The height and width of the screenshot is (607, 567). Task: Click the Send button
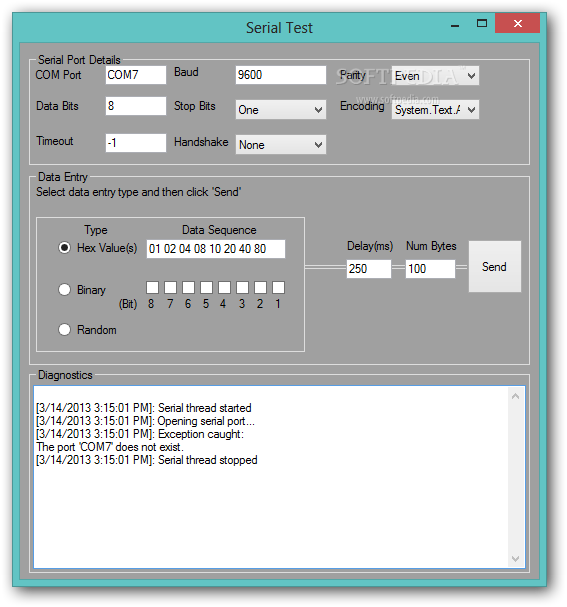(495, 266)
